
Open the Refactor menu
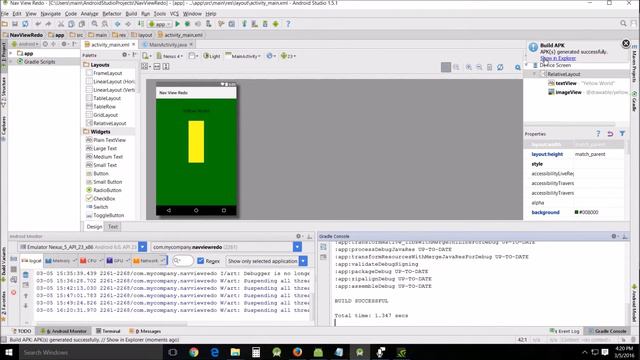pos(112,13)
